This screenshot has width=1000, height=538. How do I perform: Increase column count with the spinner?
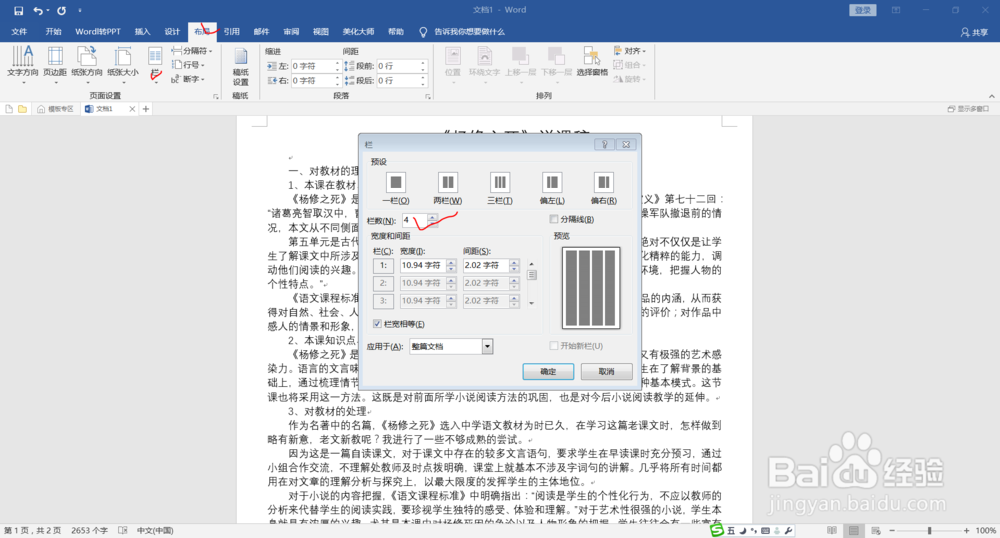(433, 217)
